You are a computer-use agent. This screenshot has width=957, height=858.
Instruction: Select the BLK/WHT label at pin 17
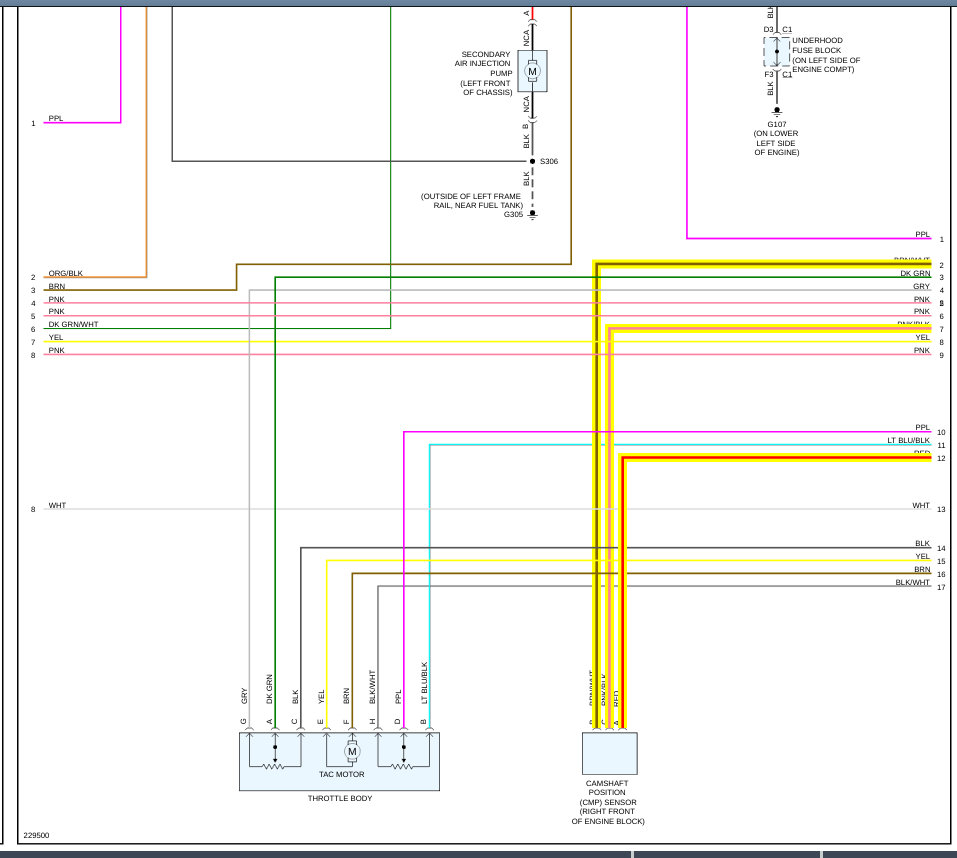(x=912, y=582)
